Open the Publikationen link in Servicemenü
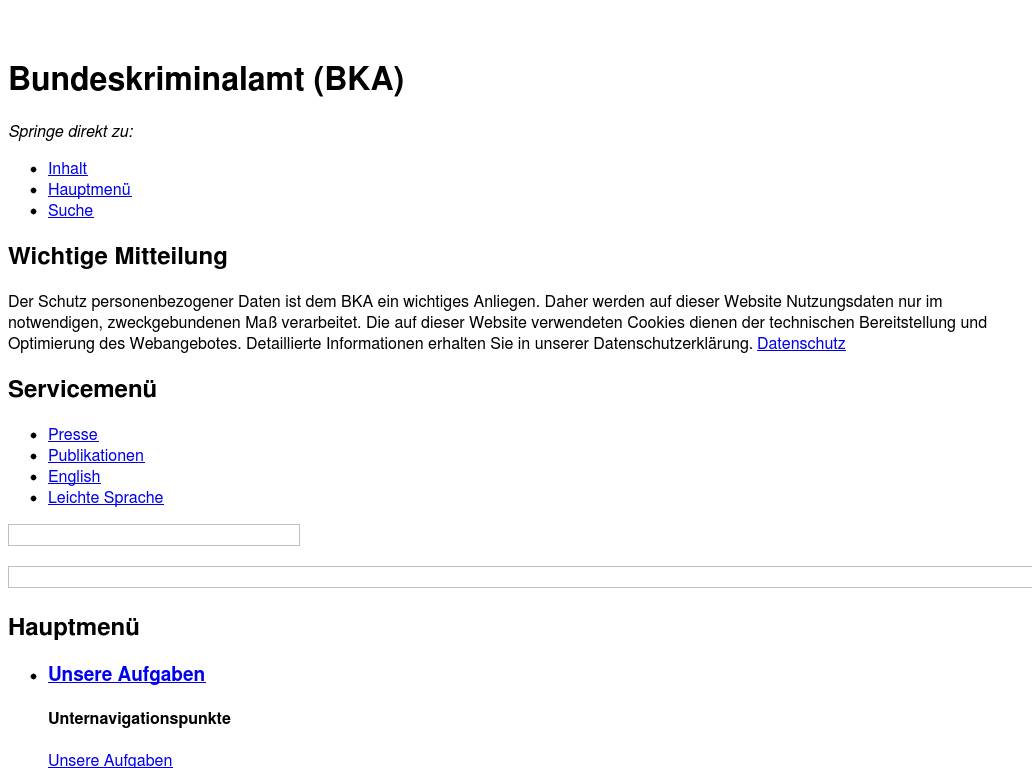Screen dimensions: 1032x768 coord(95,455)
